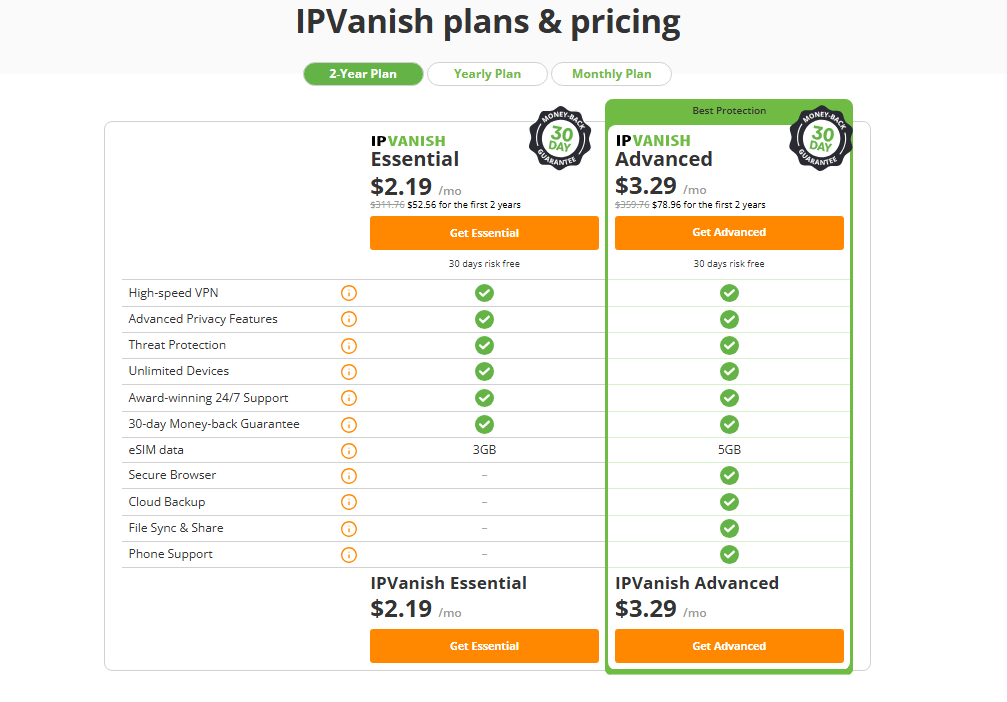Show Phone Support info icon details
The height and width of the screenshot is (702, 1007).
349,555
